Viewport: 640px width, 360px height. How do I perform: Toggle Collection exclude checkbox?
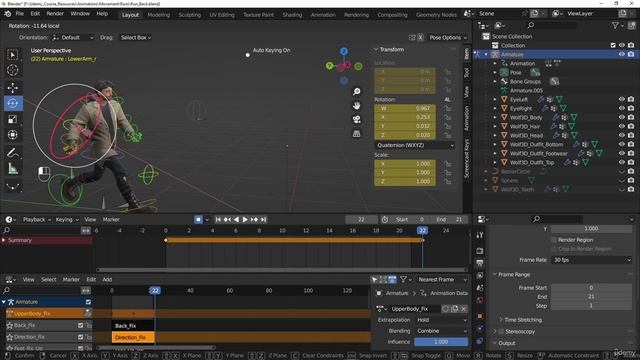click(x=613, y=45)
